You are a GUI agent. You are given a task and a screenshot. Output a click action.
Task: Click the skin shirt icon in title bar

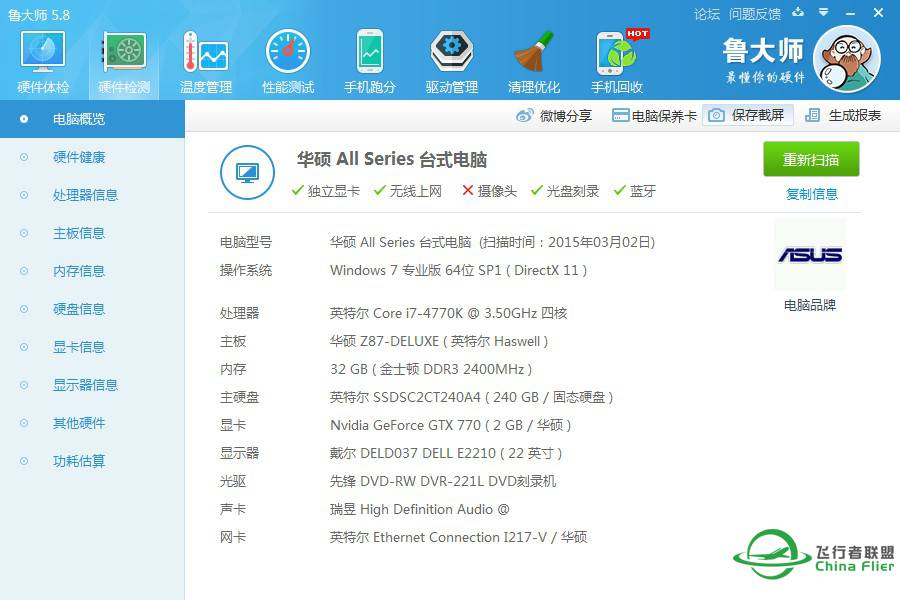(x=798, y=12)
